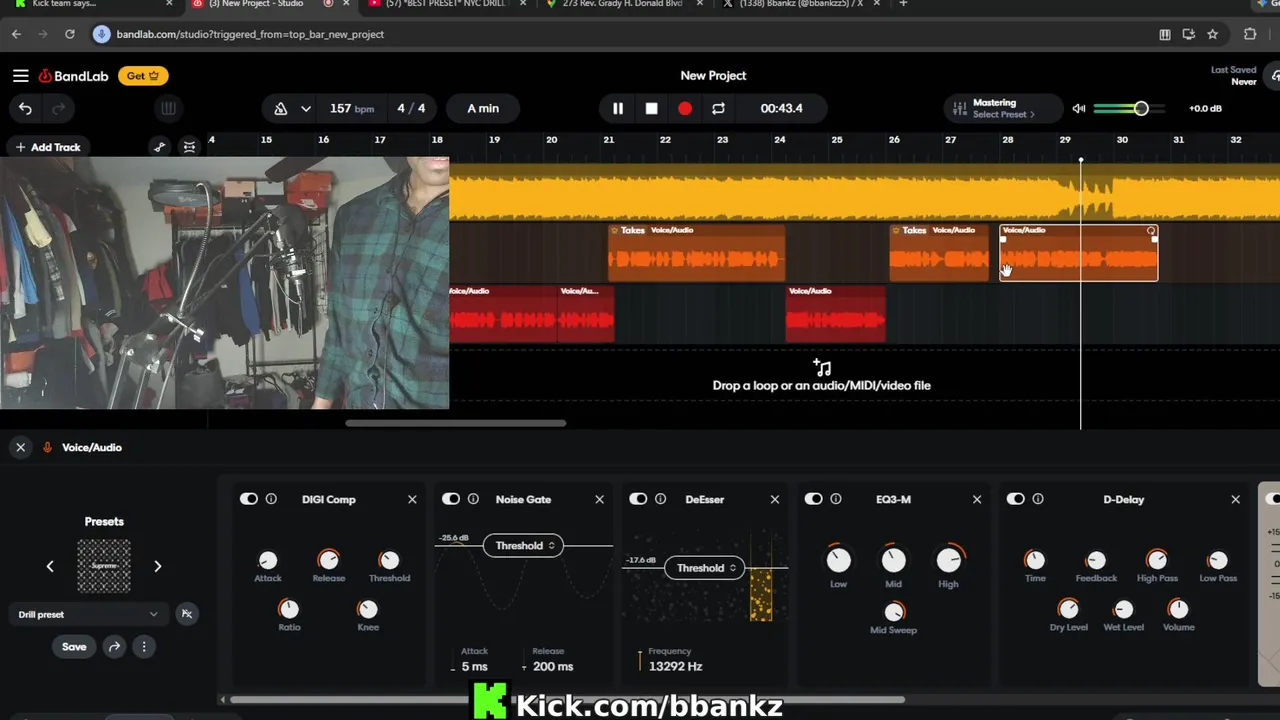Open the BandLab hamburger menu
1280x720 pixels.
(20, 76)
